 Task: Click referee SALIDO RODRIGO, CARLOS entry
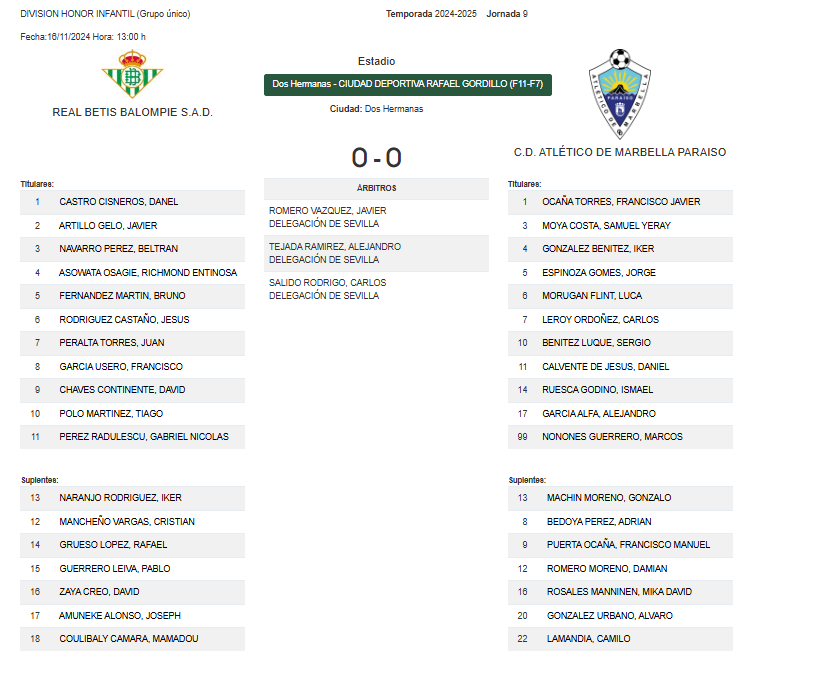click(327, 283)
